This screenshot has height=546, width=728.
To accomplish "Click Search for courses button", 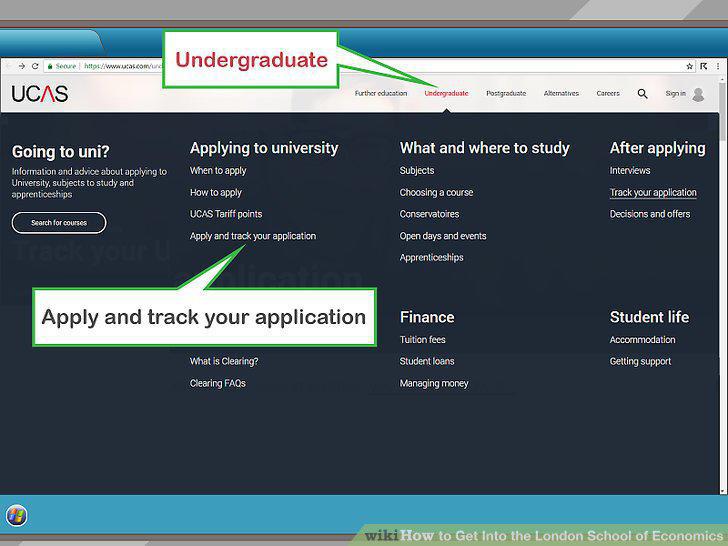I will [59, 223].
